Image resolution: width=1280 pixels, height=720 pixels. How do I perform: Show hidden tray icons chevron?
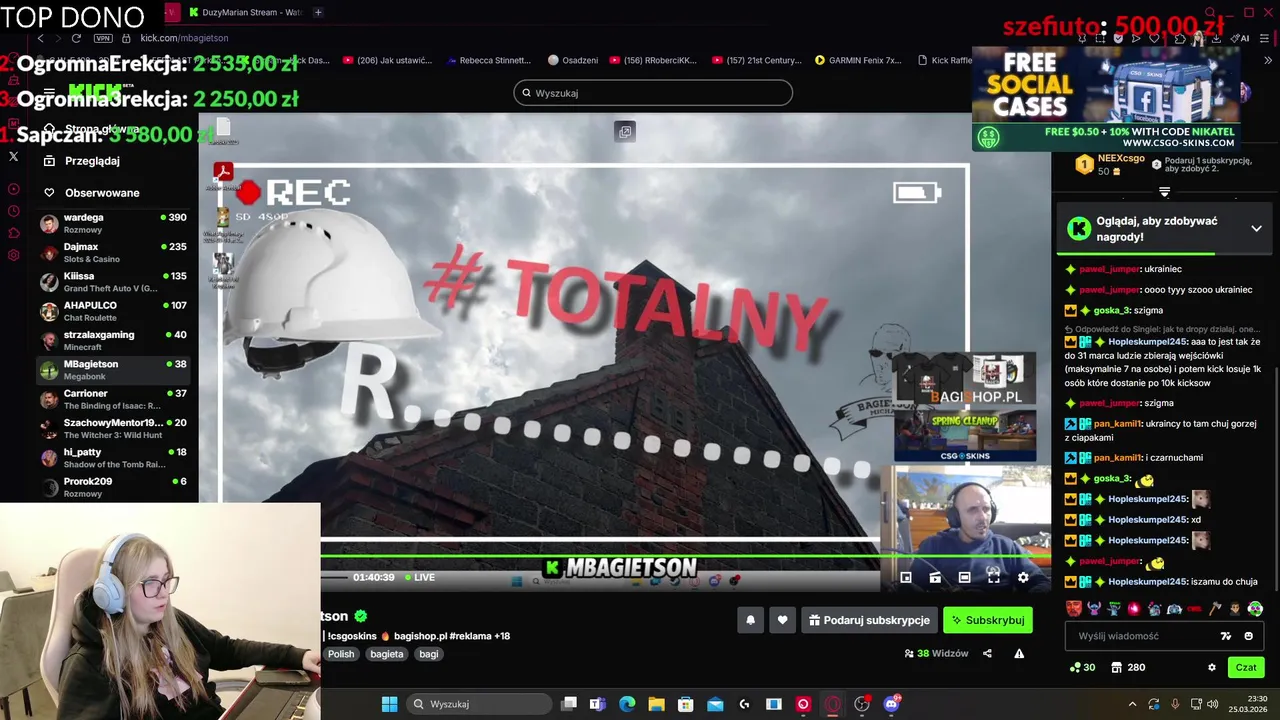coord(1132,704)
